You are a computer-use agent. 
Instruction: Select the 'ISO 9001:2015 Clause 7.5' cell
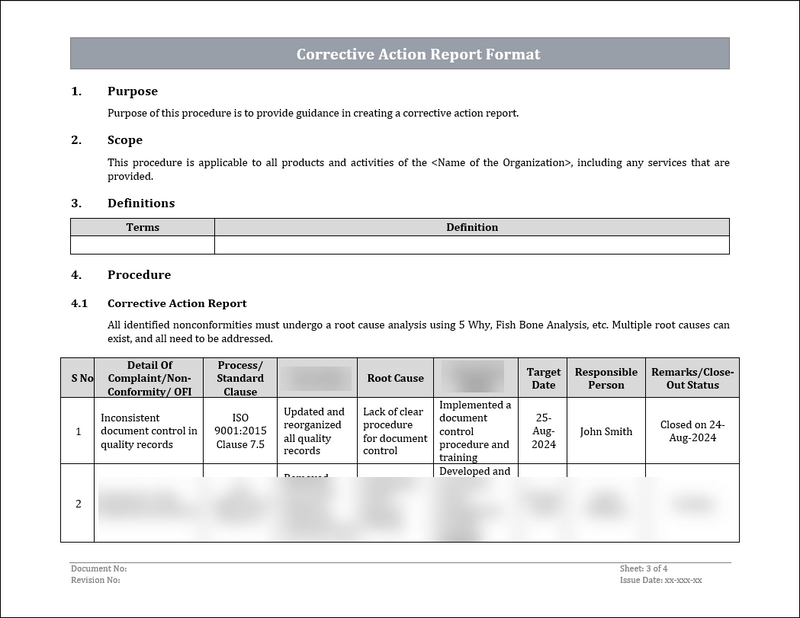(240, 431)
